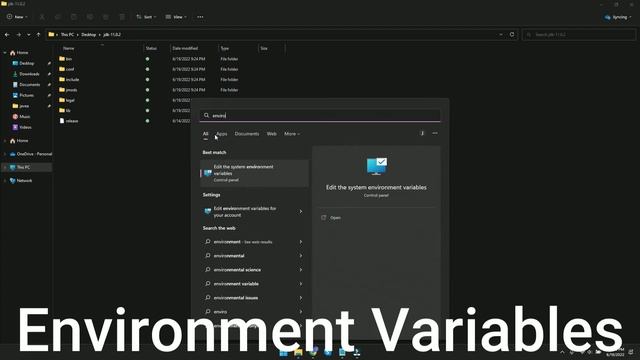Click the Share icon in File Explorer toolbar
The image size is (640, 360).
(x=106, y=17)
